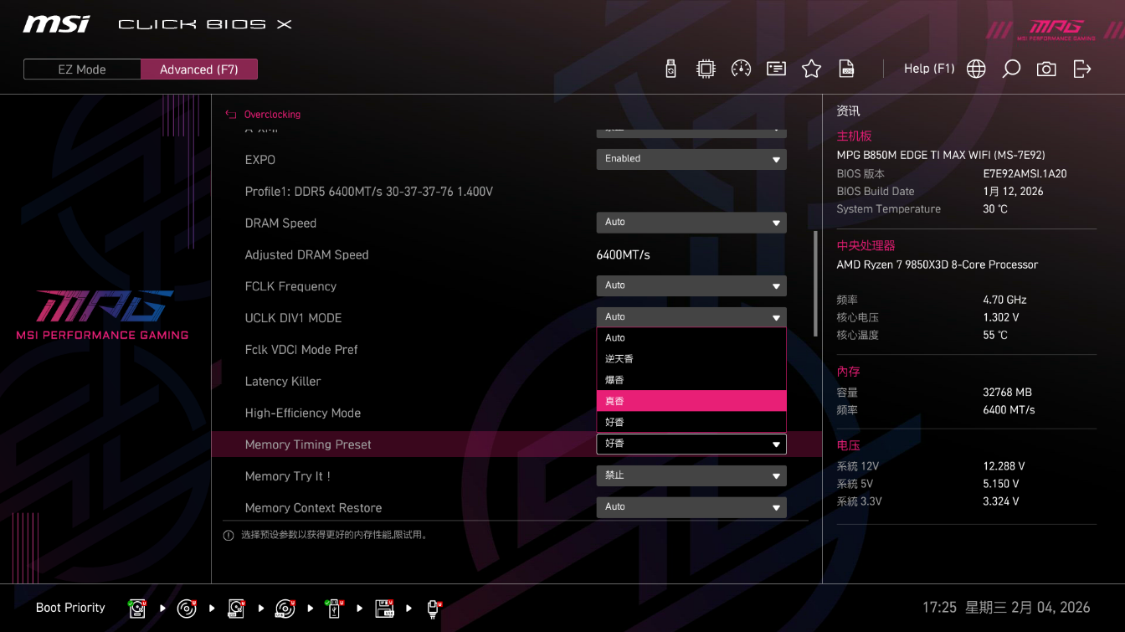Click the 3.324 V system voltage value
Image resolution: width=1125 pixels, height=632 pixels.
[1001, 501]
